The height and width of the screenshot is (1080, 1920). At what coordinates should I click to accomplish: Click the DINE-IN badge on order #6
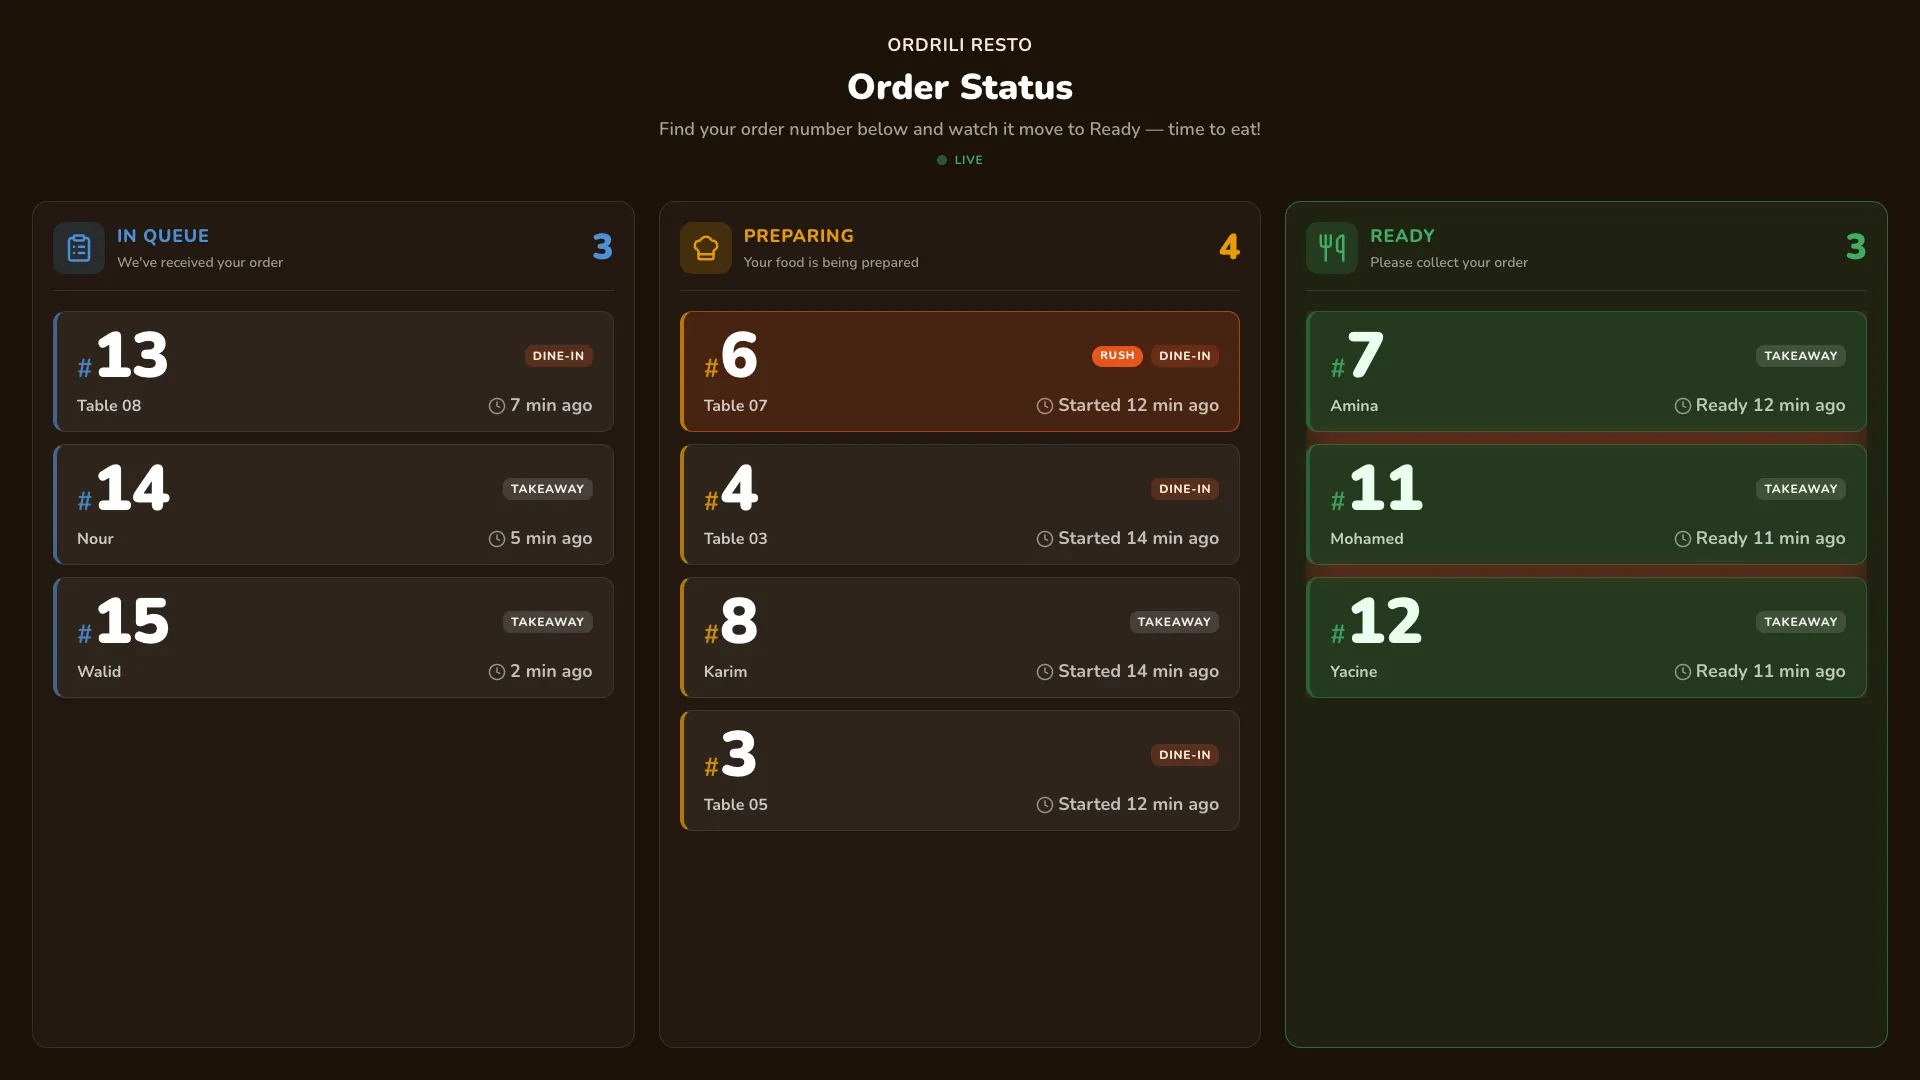1185,356
